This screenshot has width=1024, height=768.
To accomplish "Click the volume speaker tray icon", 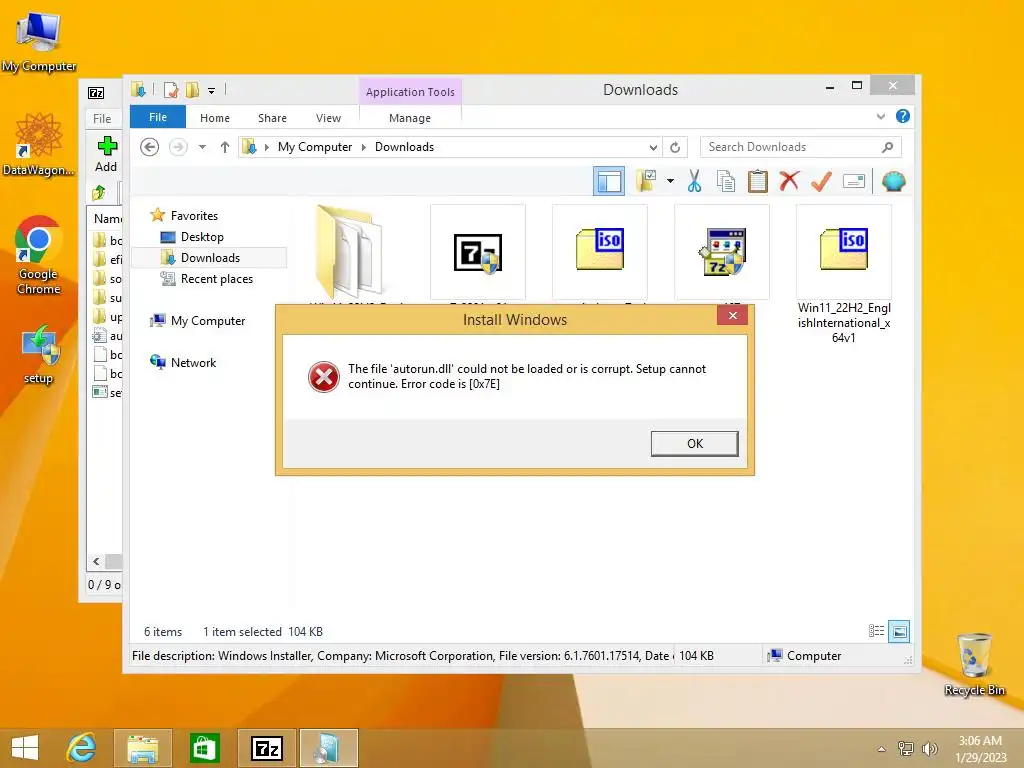I will click(x=929, y=749).
